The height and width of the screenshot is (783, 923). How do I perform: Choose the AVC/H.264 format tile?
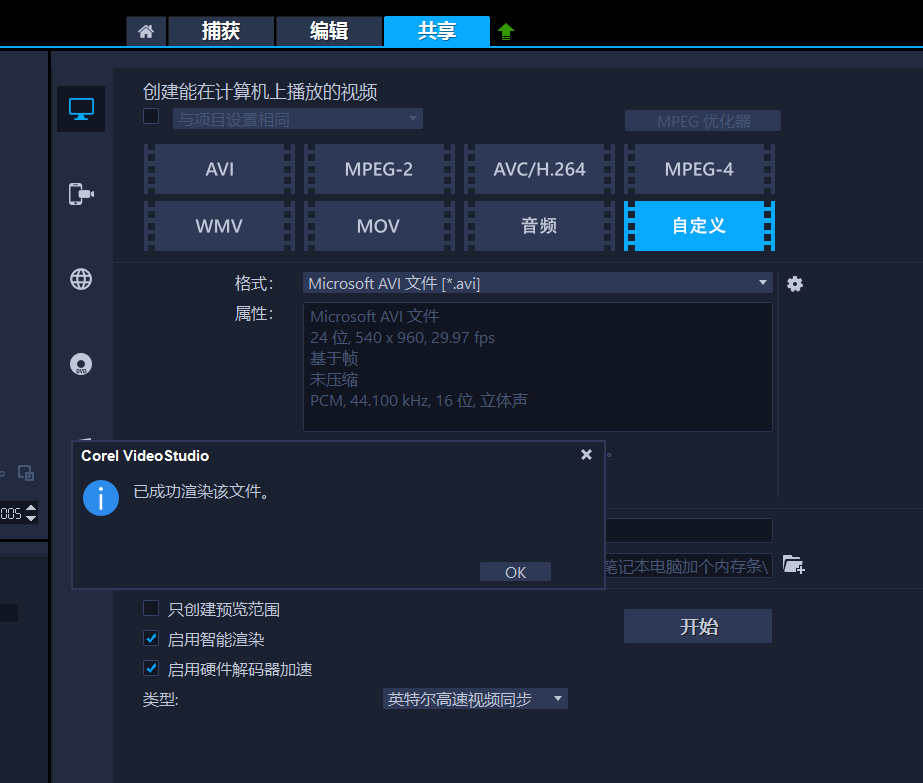[539, 169]
